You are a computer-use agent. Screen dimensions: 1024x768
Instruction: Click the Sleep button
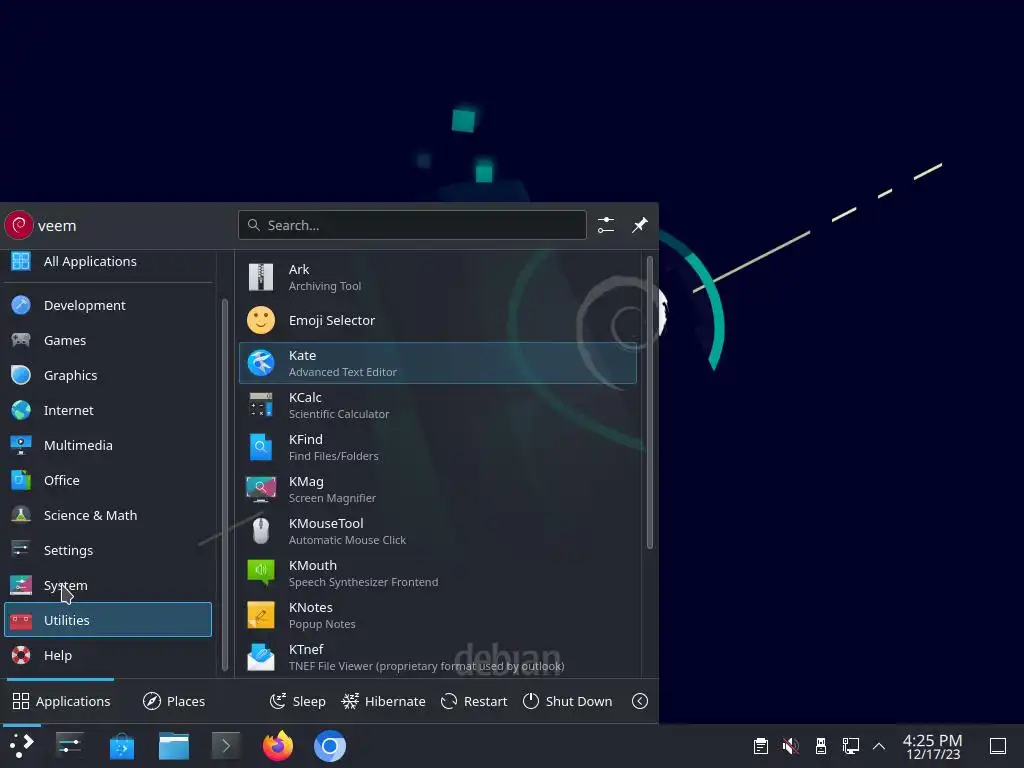click(298, 701)
